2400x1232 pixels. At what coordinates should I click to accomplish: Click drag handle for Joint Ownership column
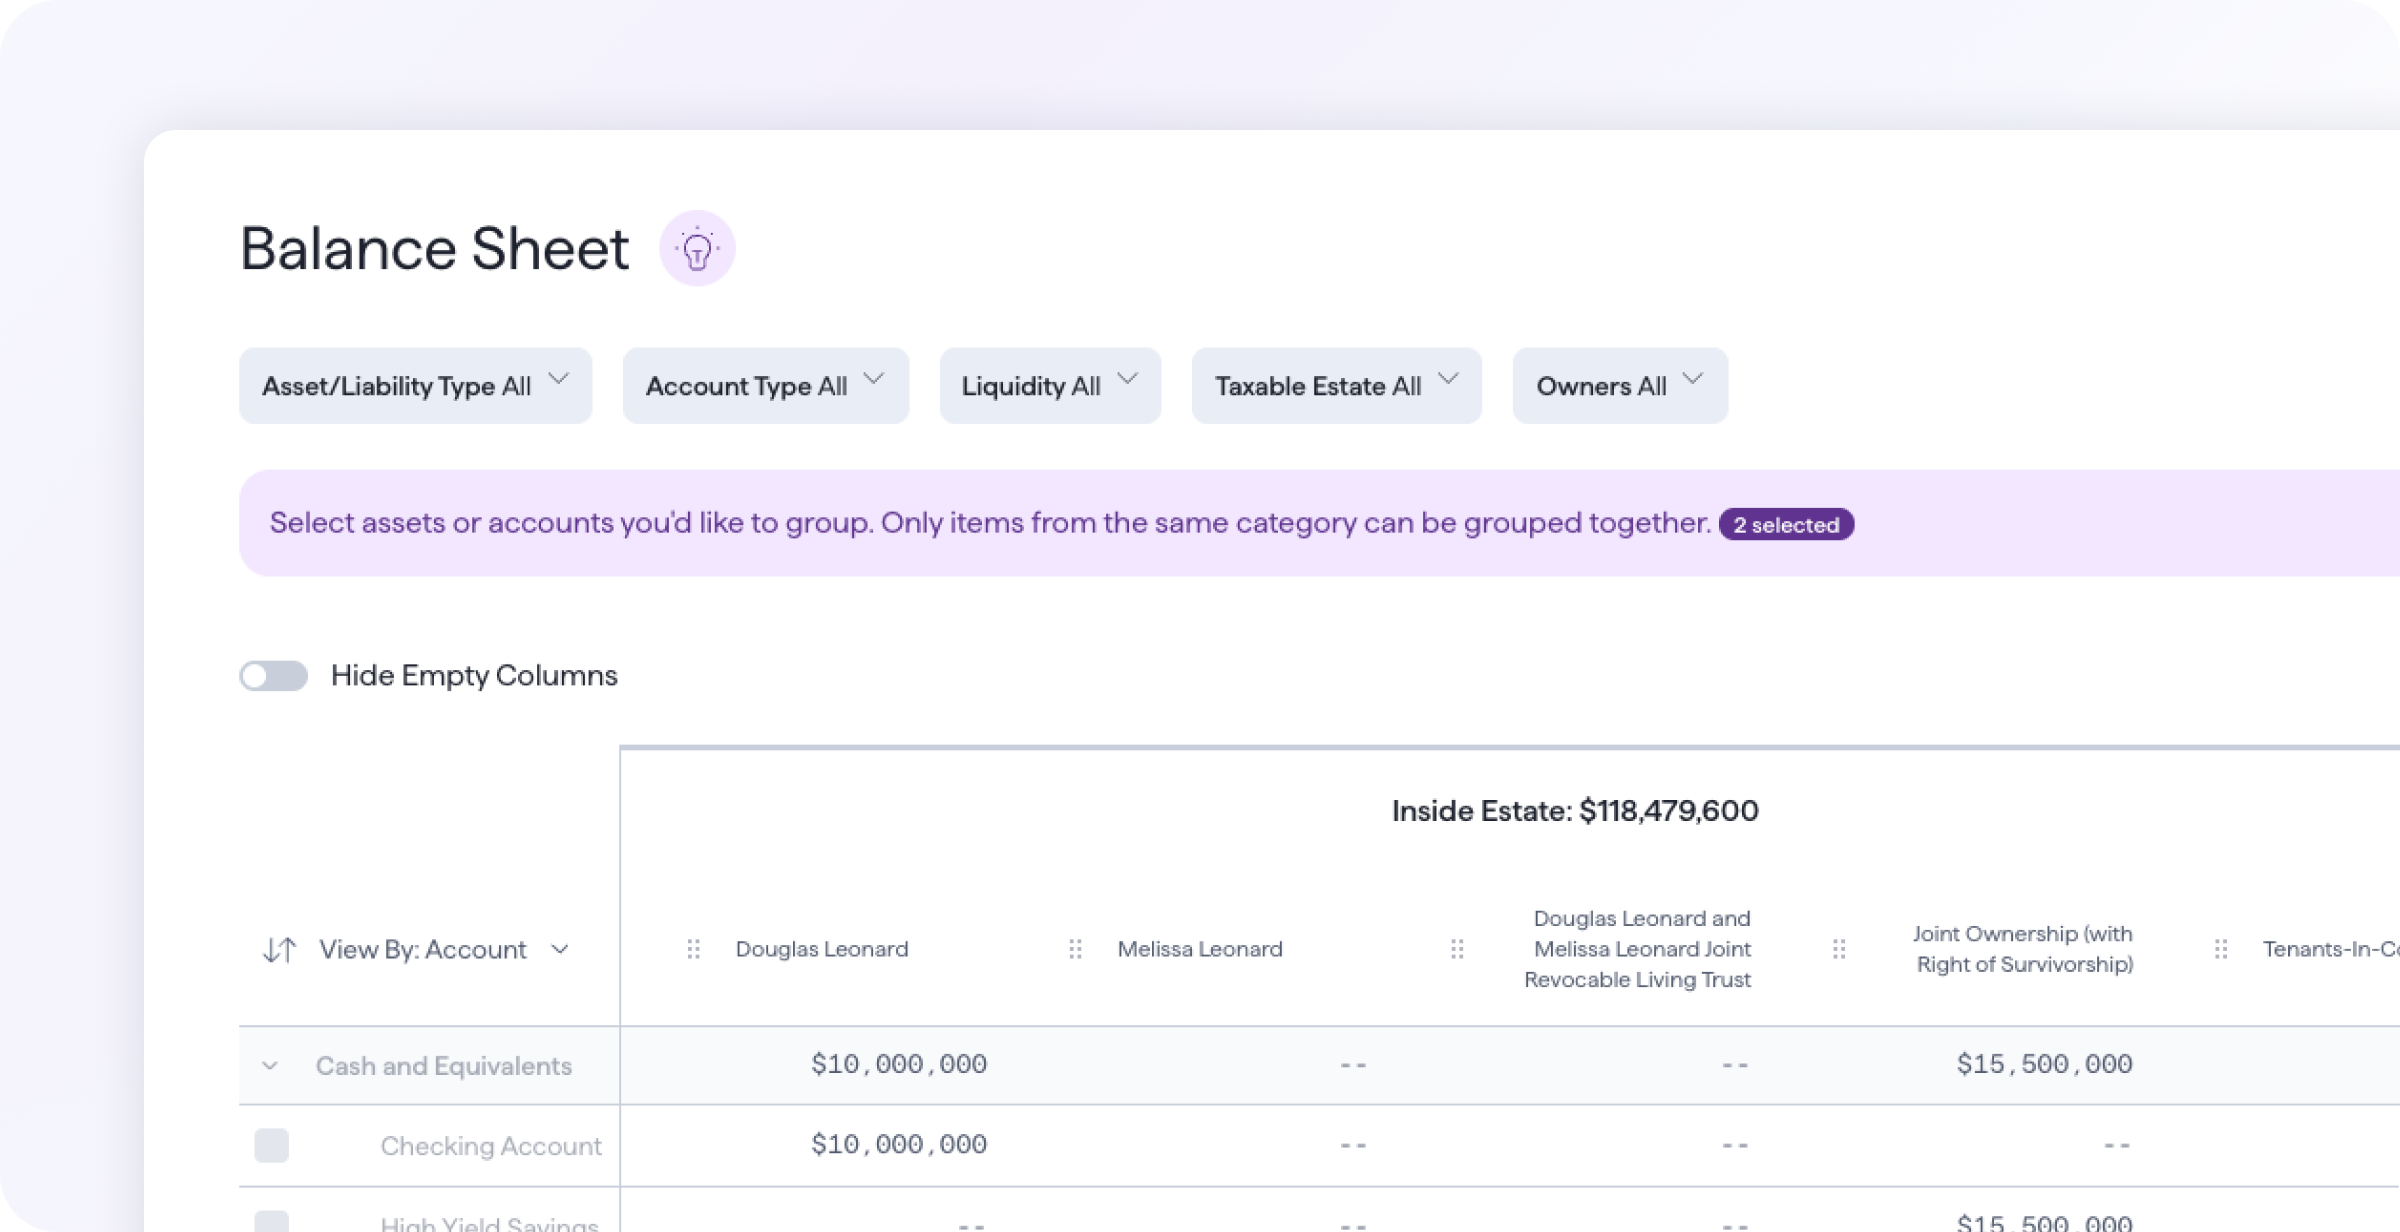point(1839,949)
